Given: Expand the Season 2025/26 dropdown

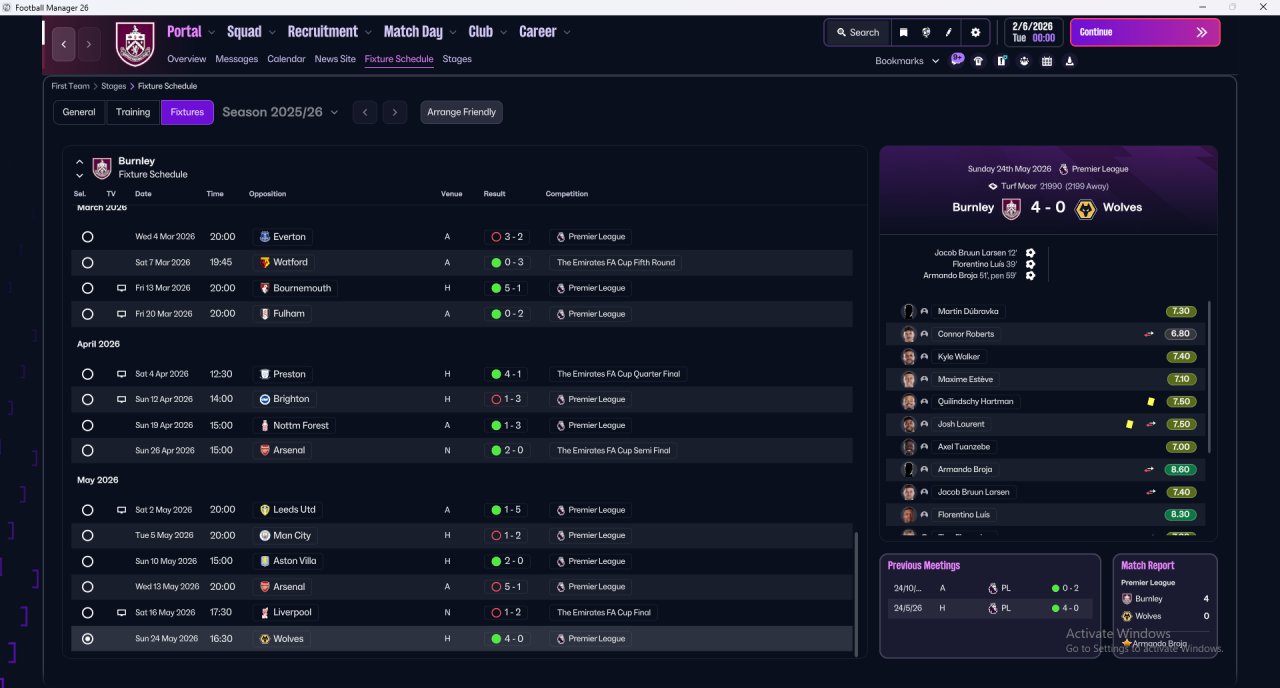Looking at the screenshot, I should (x=280, y=112).
